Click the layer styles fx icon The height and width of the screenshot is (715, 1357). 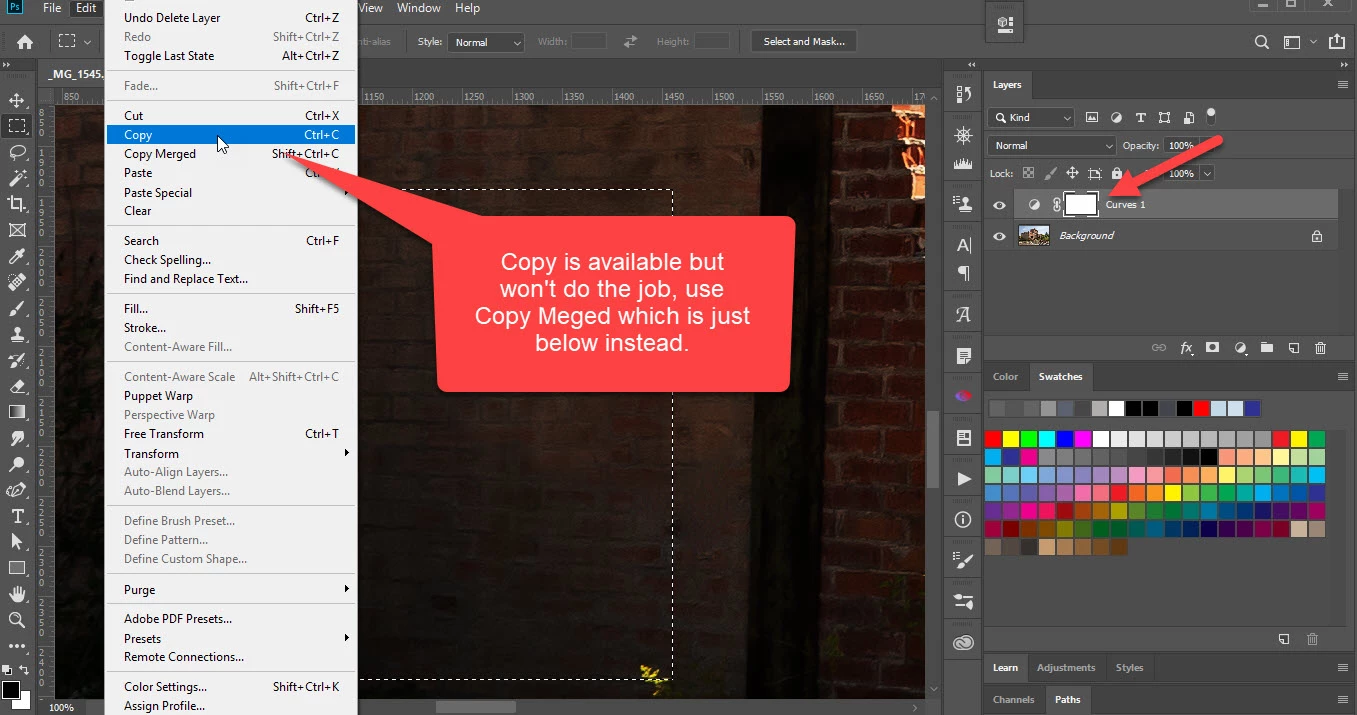pos(1186,348)
